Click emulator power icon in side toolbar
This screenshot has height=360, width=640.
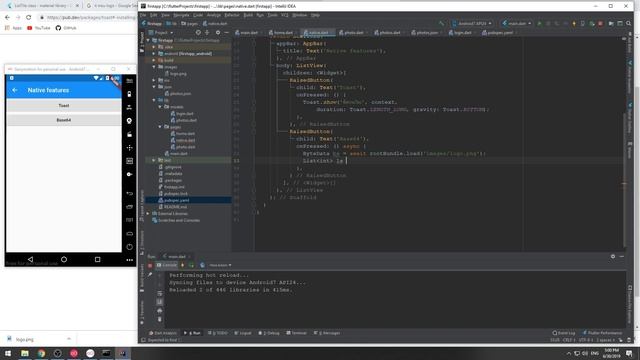coord(129,247)
